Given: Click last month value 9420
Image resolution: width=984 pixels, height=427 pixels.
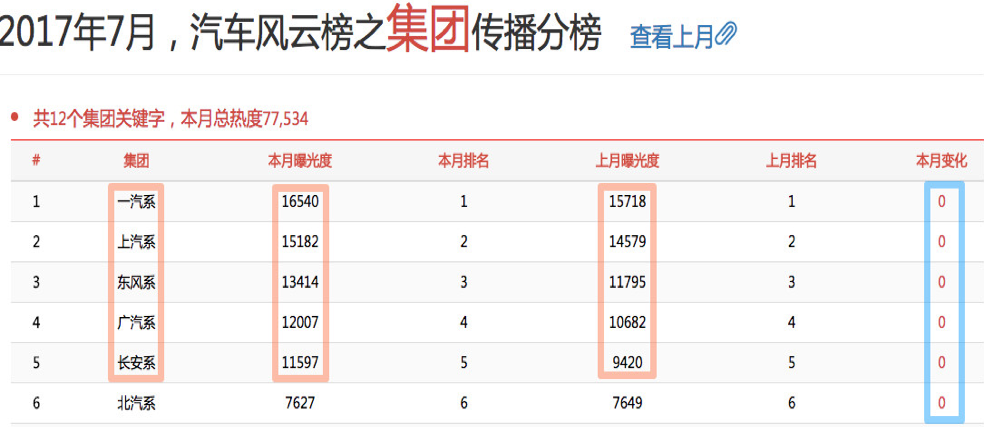Looking at the screenshot, I should pyautogui.click(x=627, y=362).
